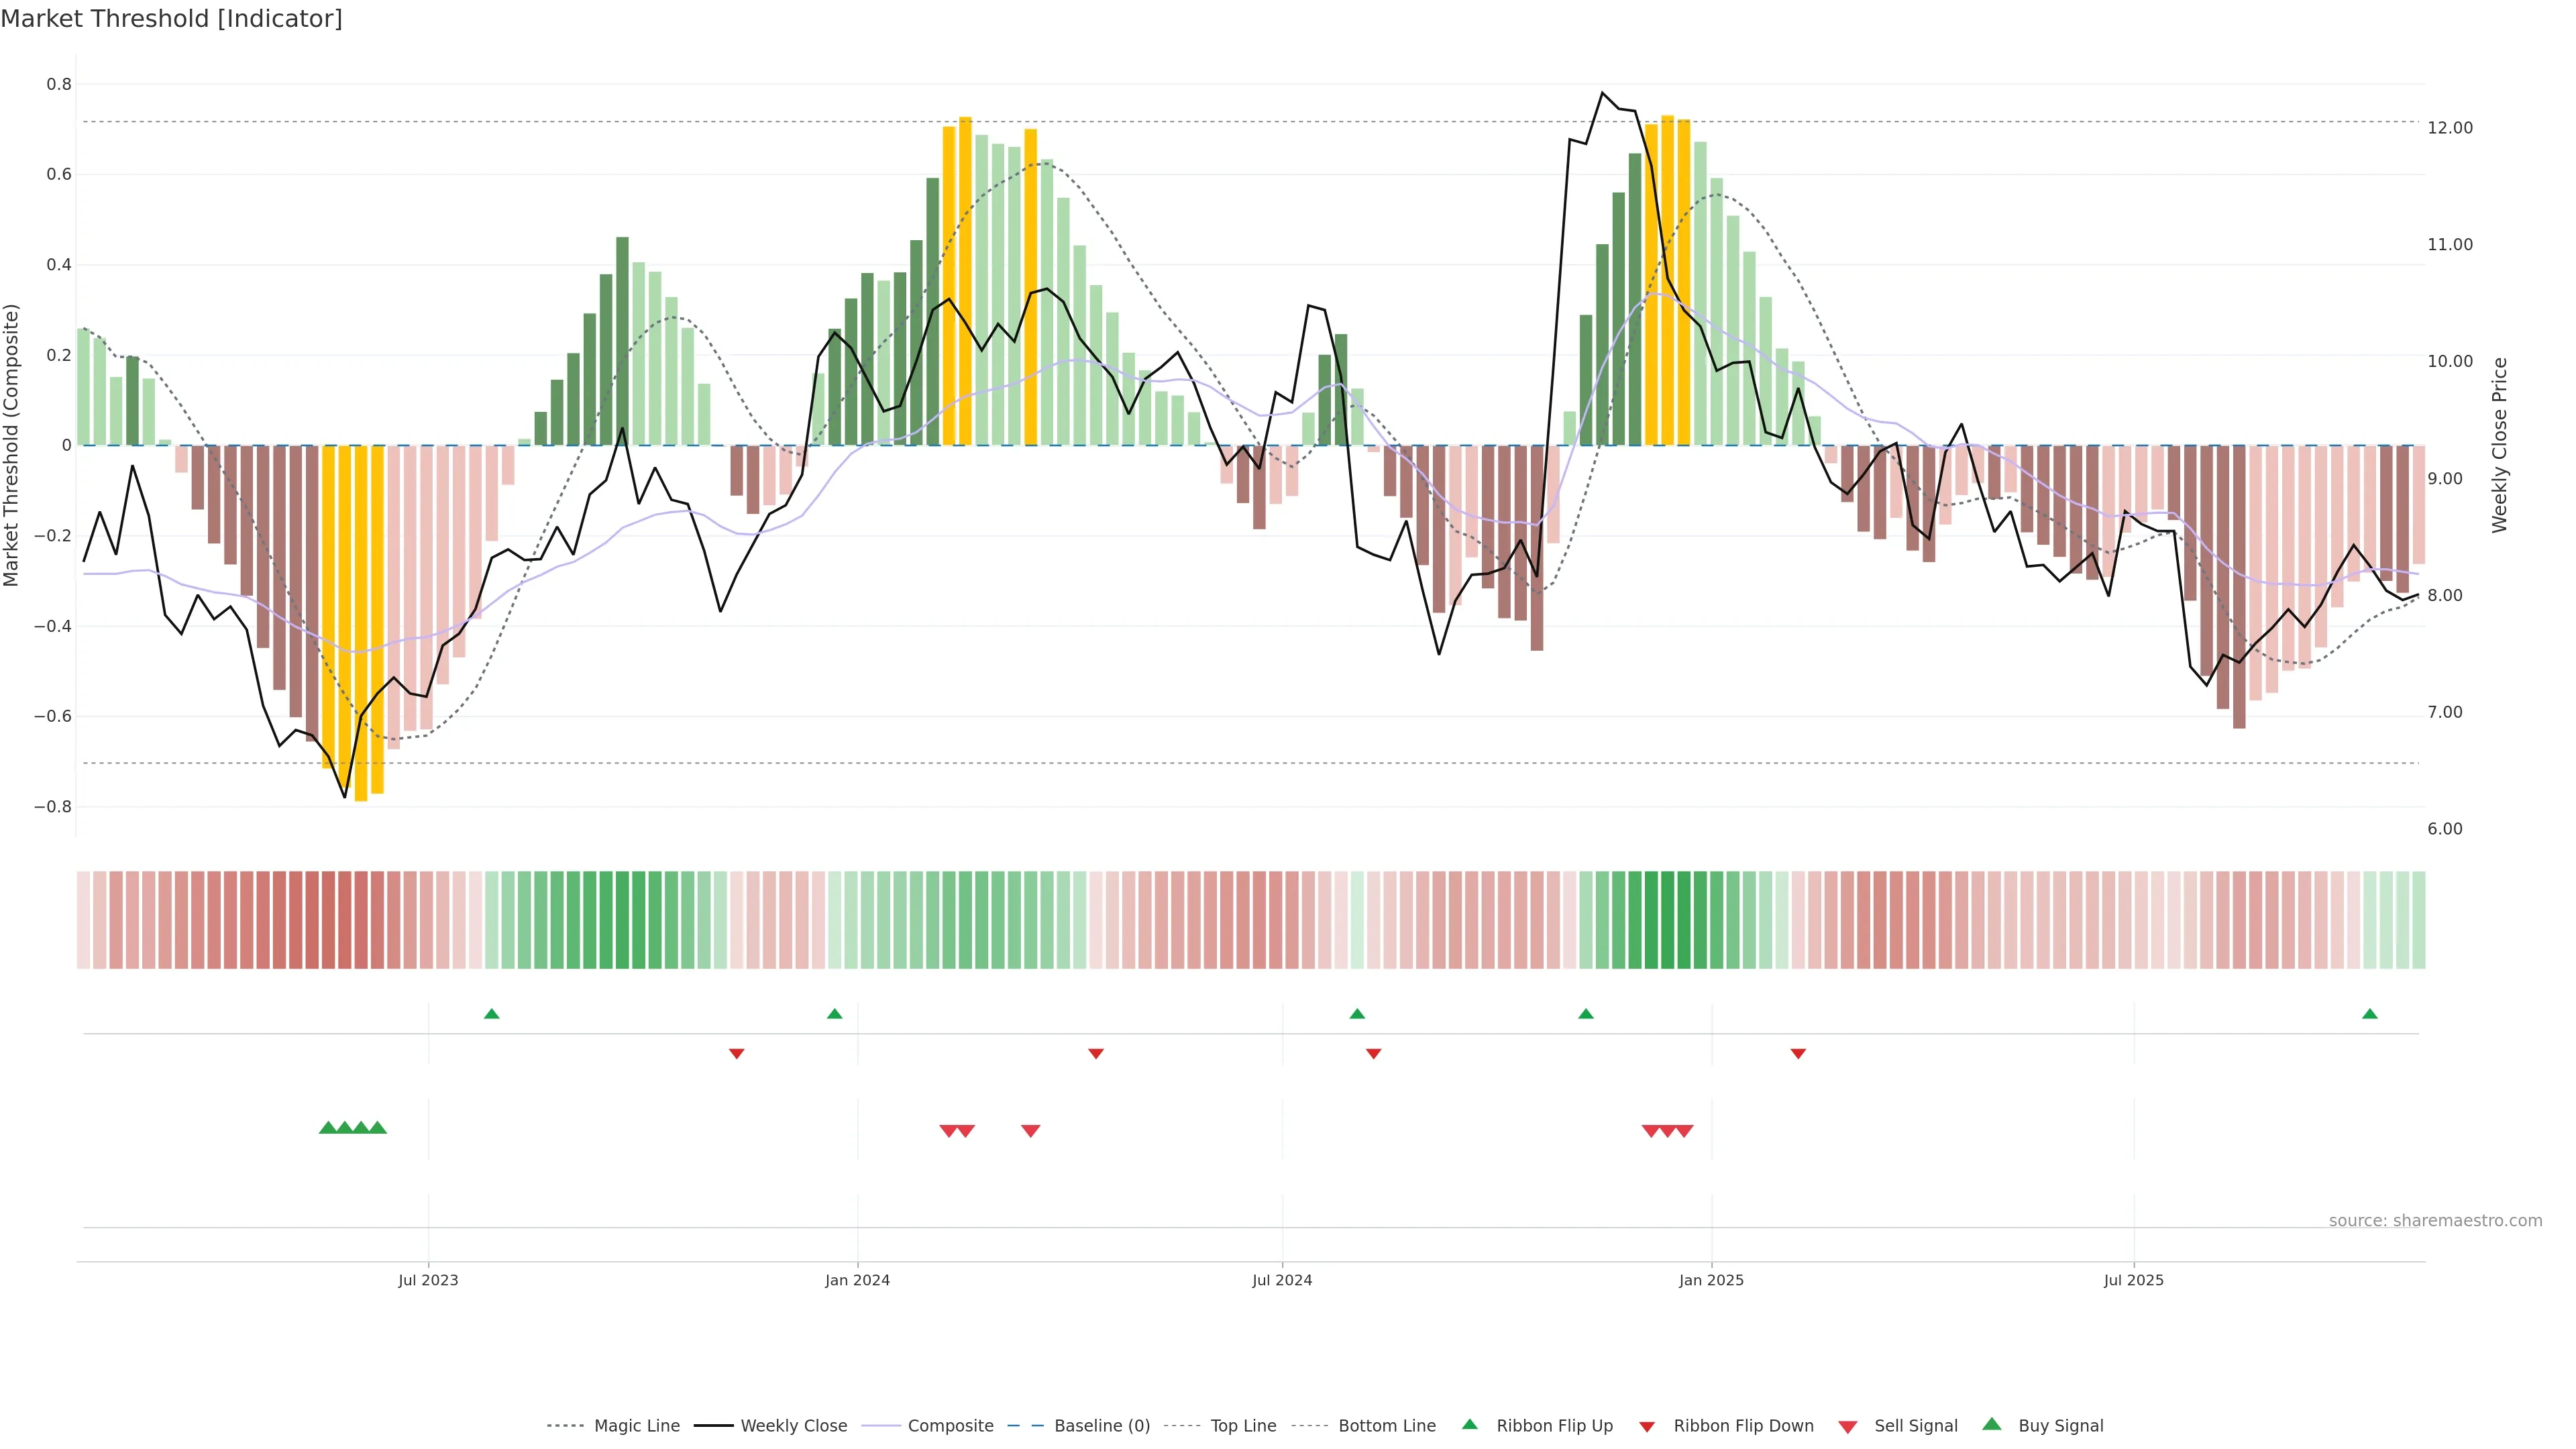Click the Ribbon Flip Up legend triangle
The width and height of the screenshot is (2576, 1449).
point(1469,1424)
